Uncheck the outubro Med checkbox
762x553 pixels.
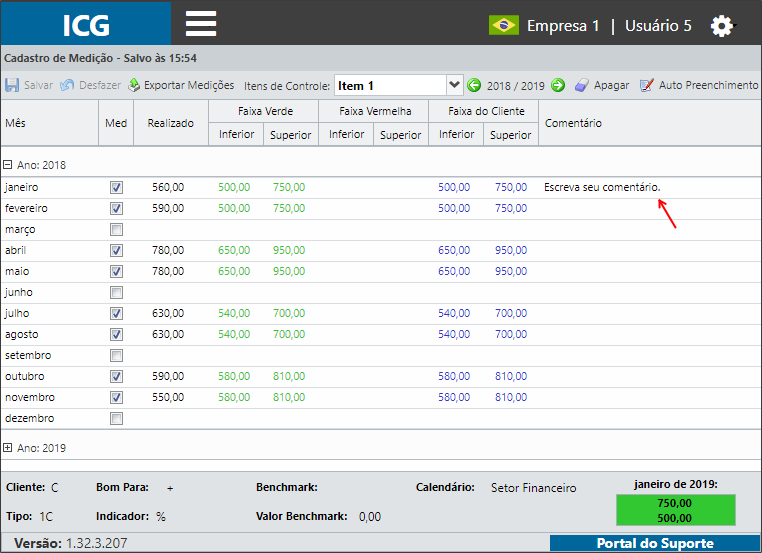(116, 377)
